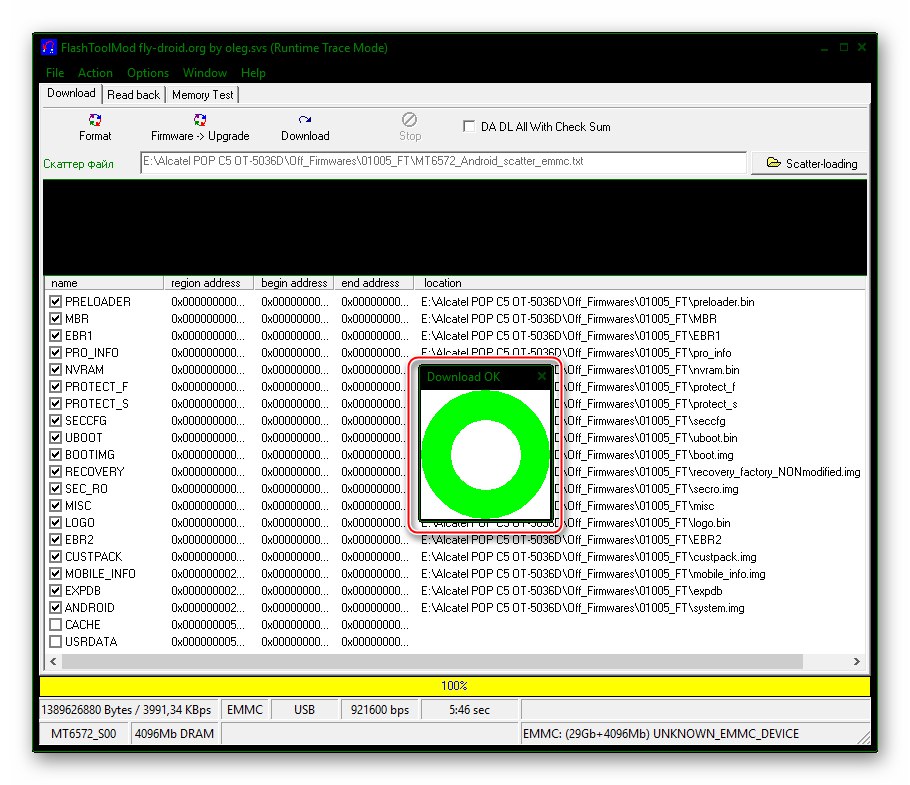910x785 pixels.
Task: Switch to the Read back tab
Action: coord(133,95)
